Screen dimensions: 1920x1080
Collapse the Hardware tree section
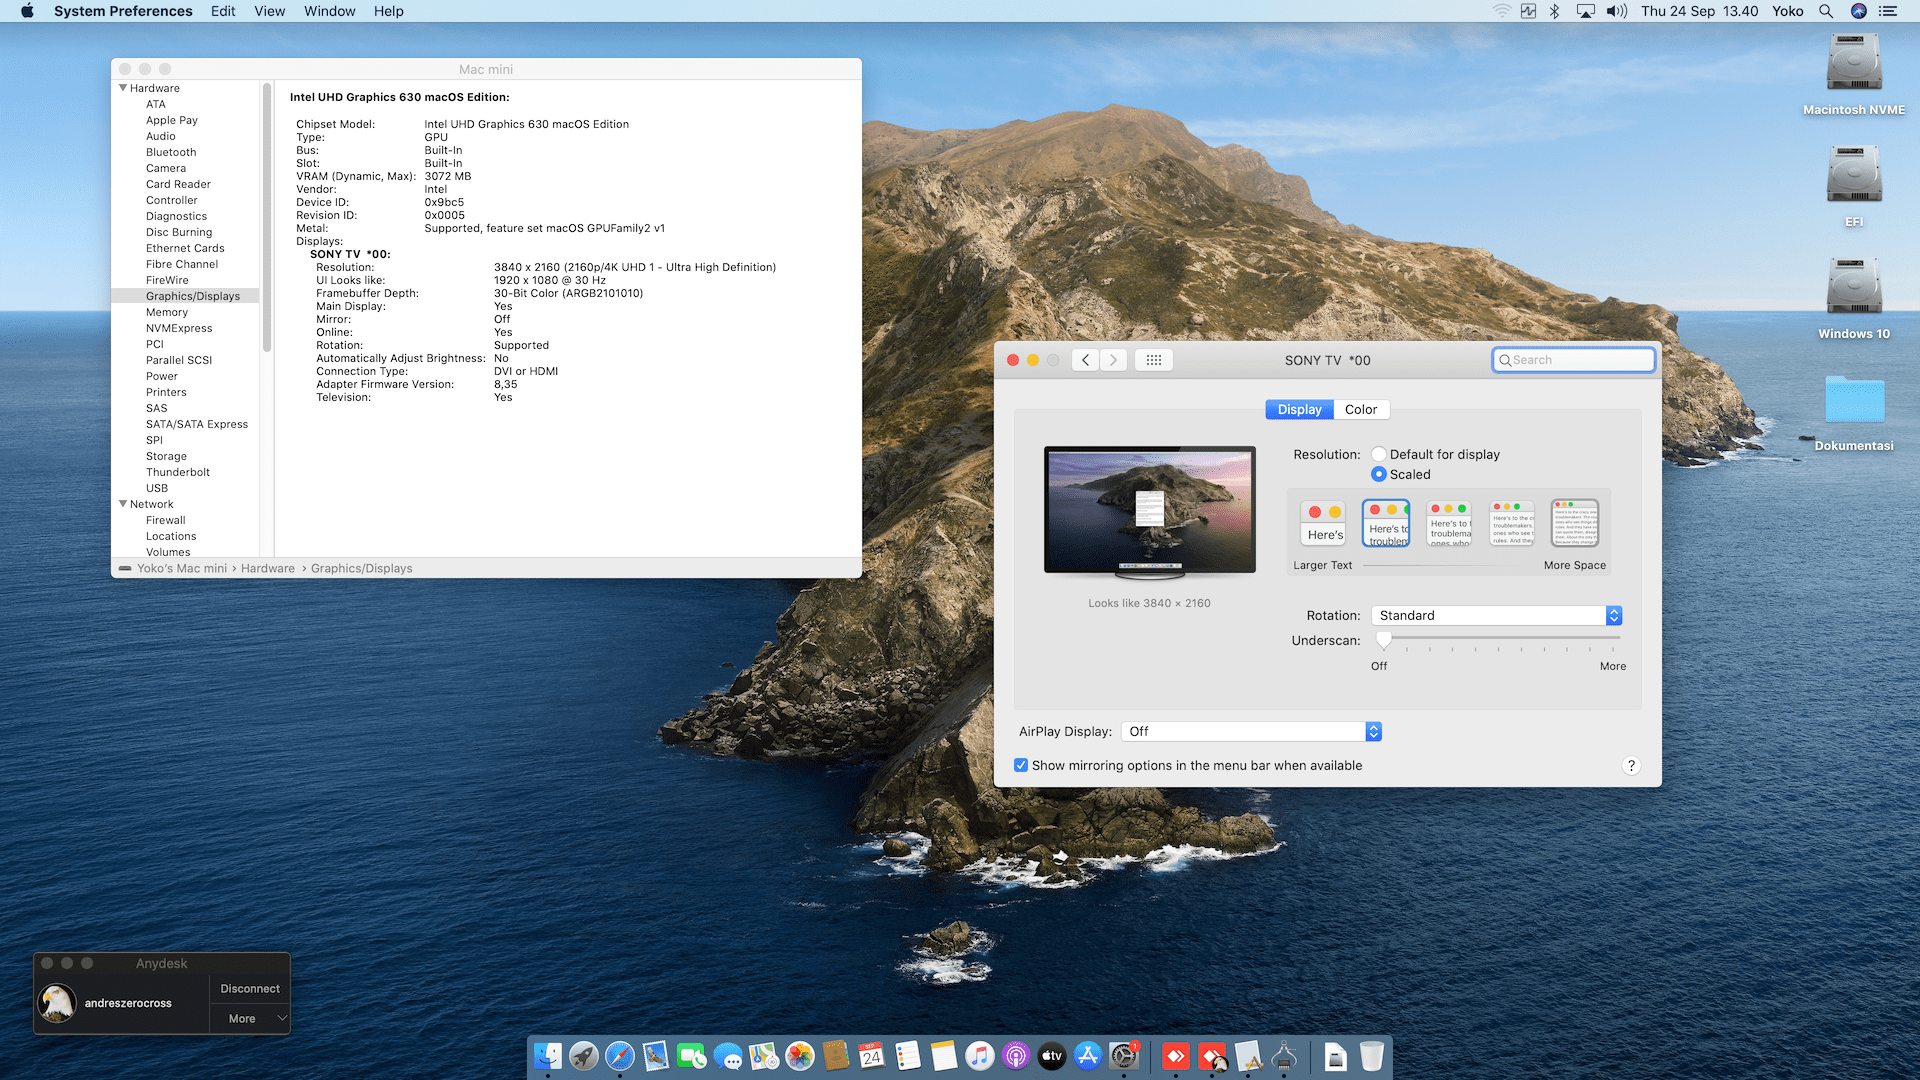point(123,88)
